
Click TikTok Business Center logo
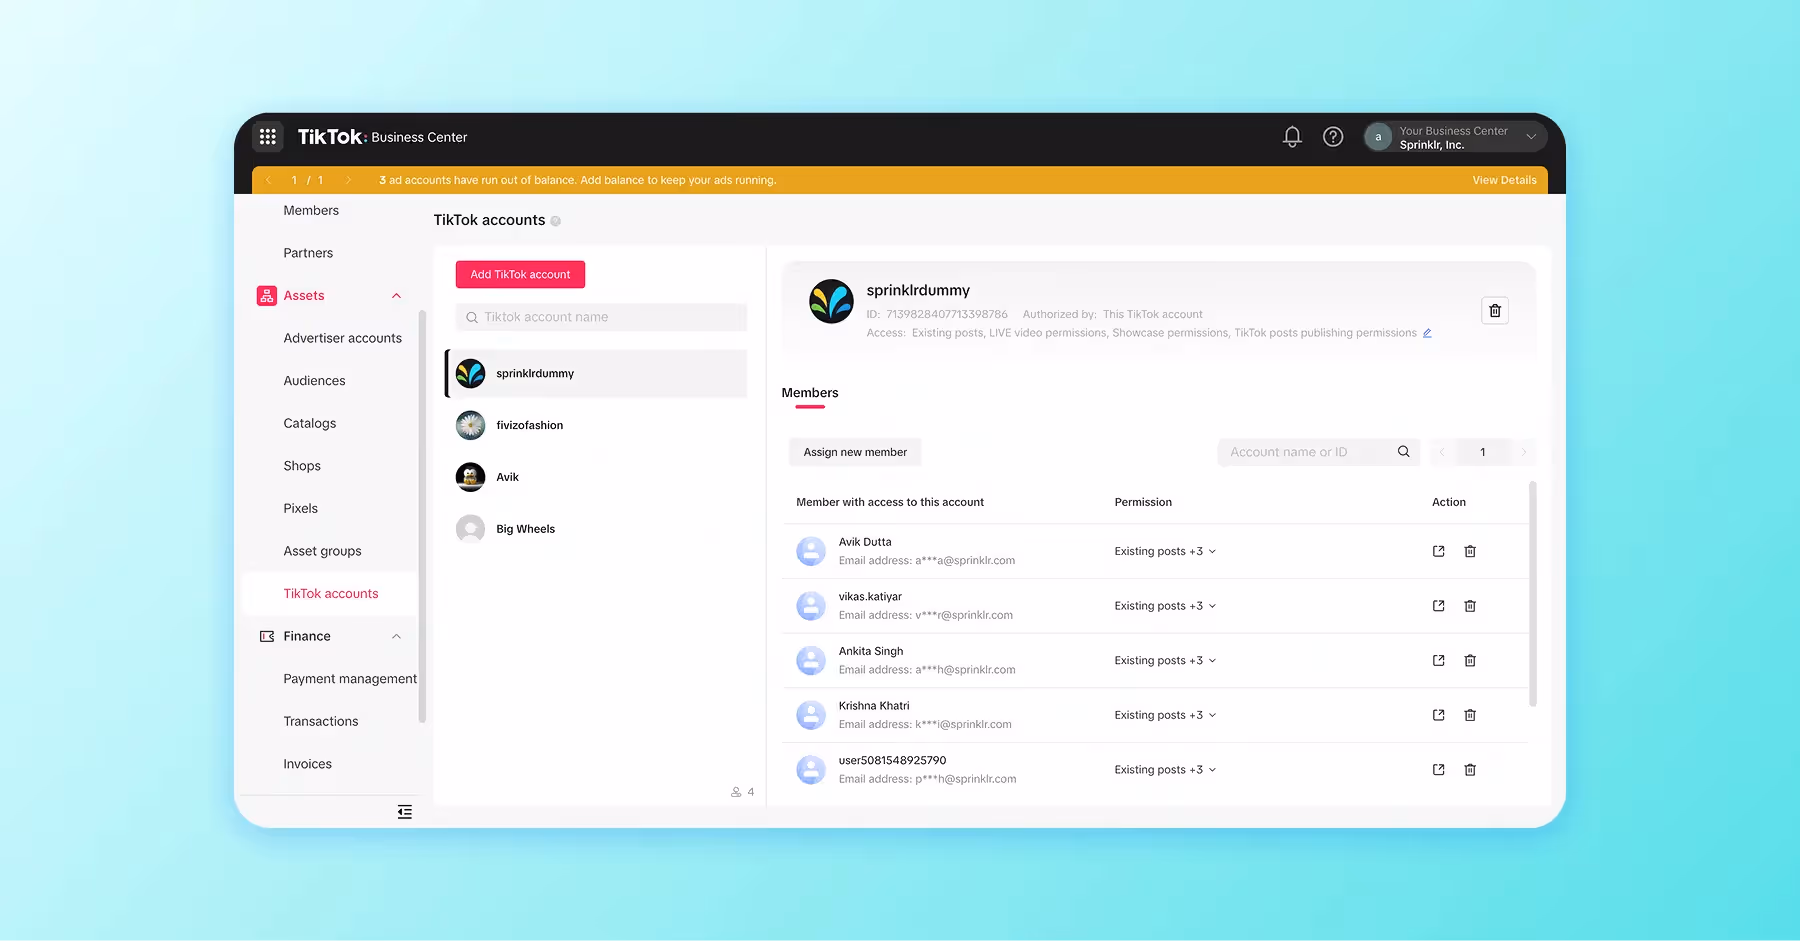[382, 137]
